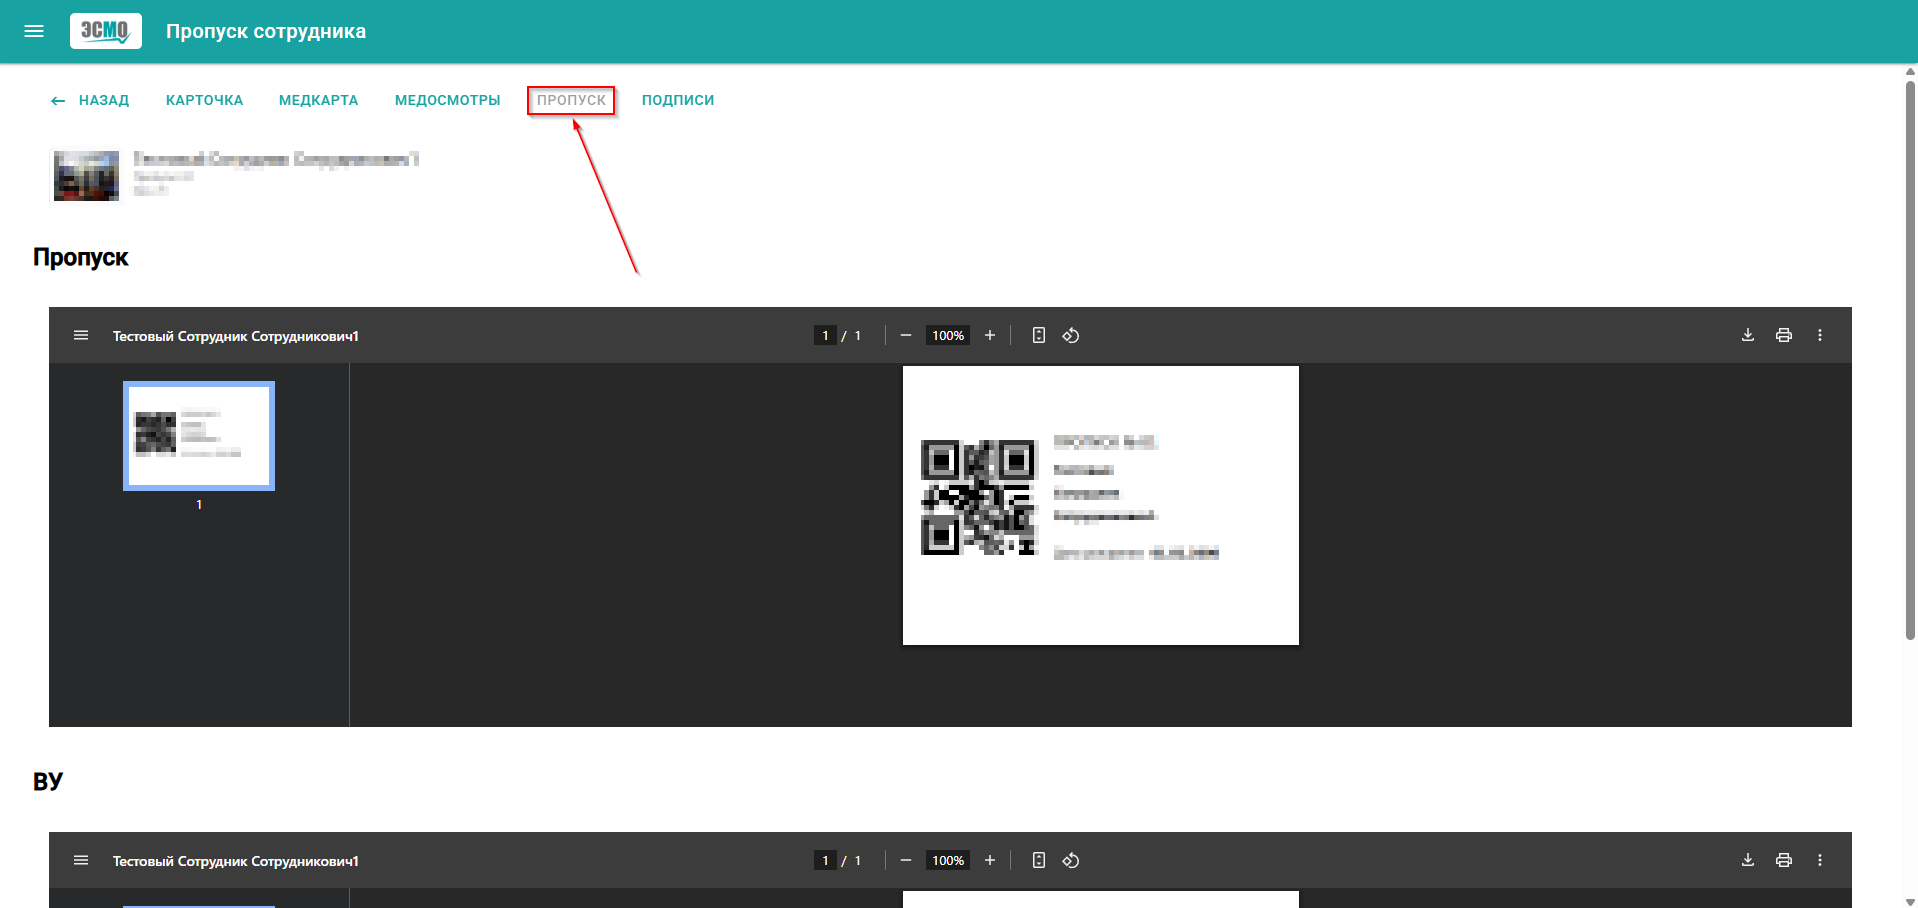Image resolution: width=1918 pixels, height=908 pixels.
Task: Fit to page in Пропуск PDF viewer
Action: (x=1039, y=335)
